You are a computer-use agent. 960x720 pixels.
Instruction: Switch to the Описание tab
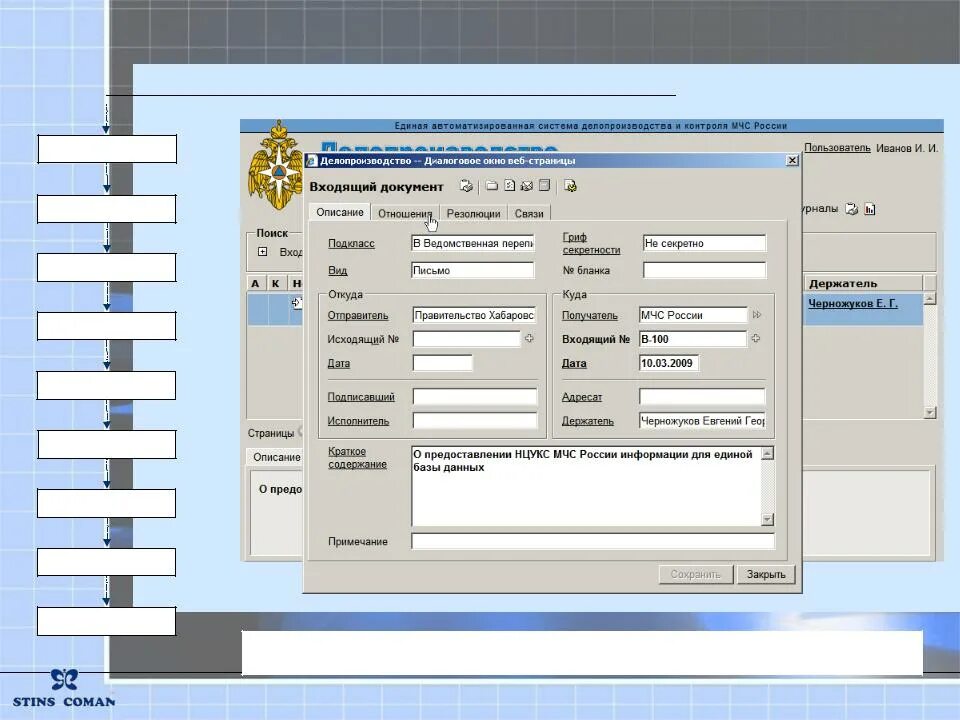point(340,212)
